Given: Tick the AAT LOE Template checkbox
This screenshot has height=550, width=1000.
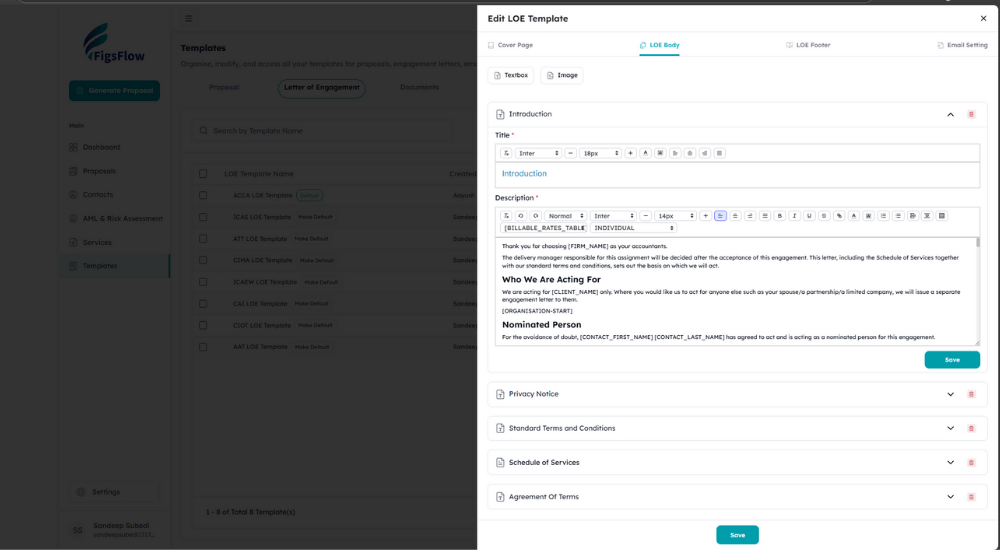Looking at the screenshot, I should tap(203, 347).
